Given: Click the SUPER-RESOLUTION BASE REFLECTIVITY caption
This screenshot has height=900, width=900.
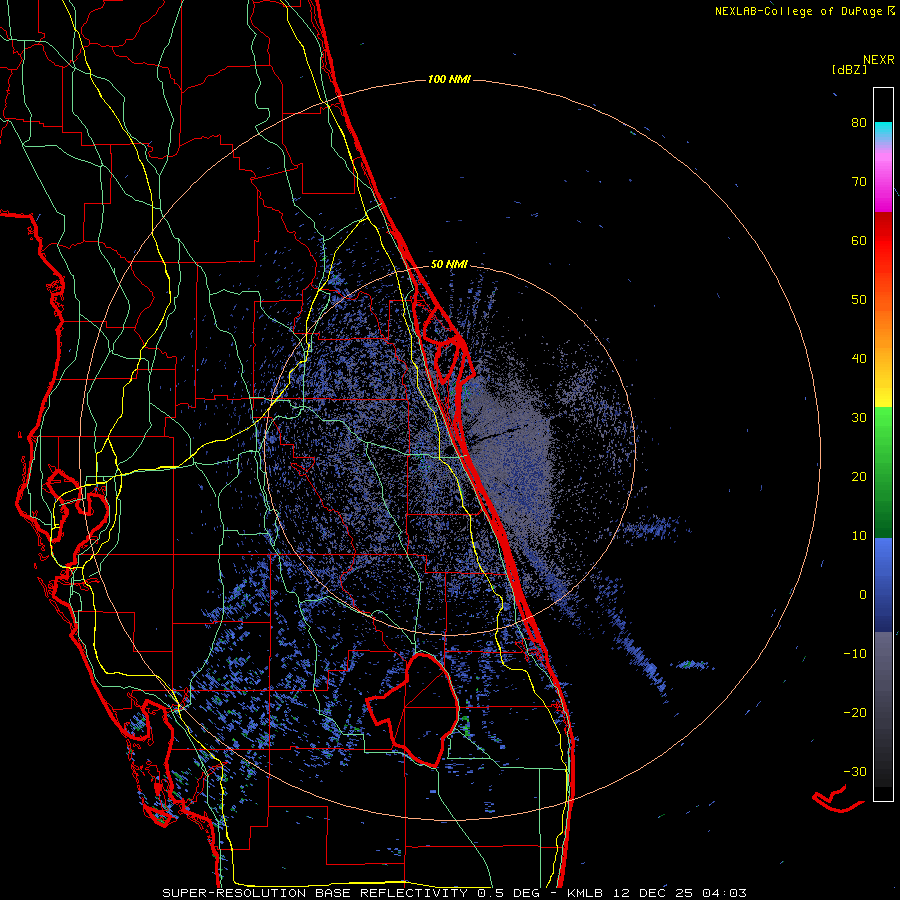Looking at the screenshot, I should (x=315, y=893).
